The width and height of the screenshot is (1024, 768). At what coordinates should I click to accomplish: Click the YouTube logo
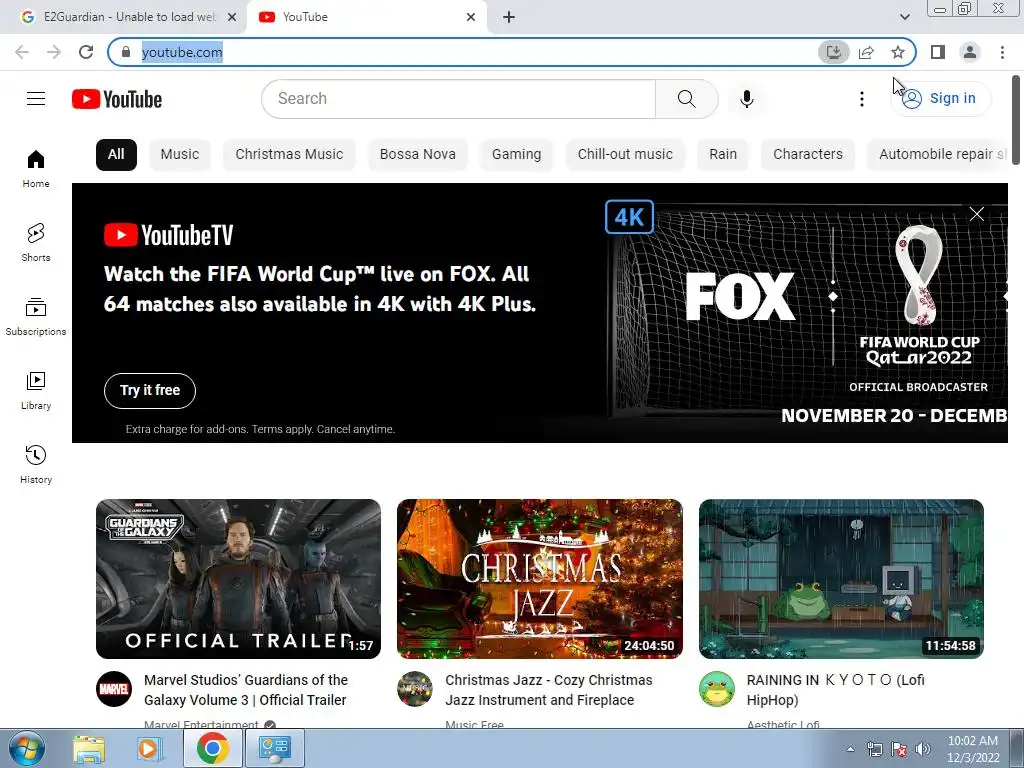click(x=117, y=99)
